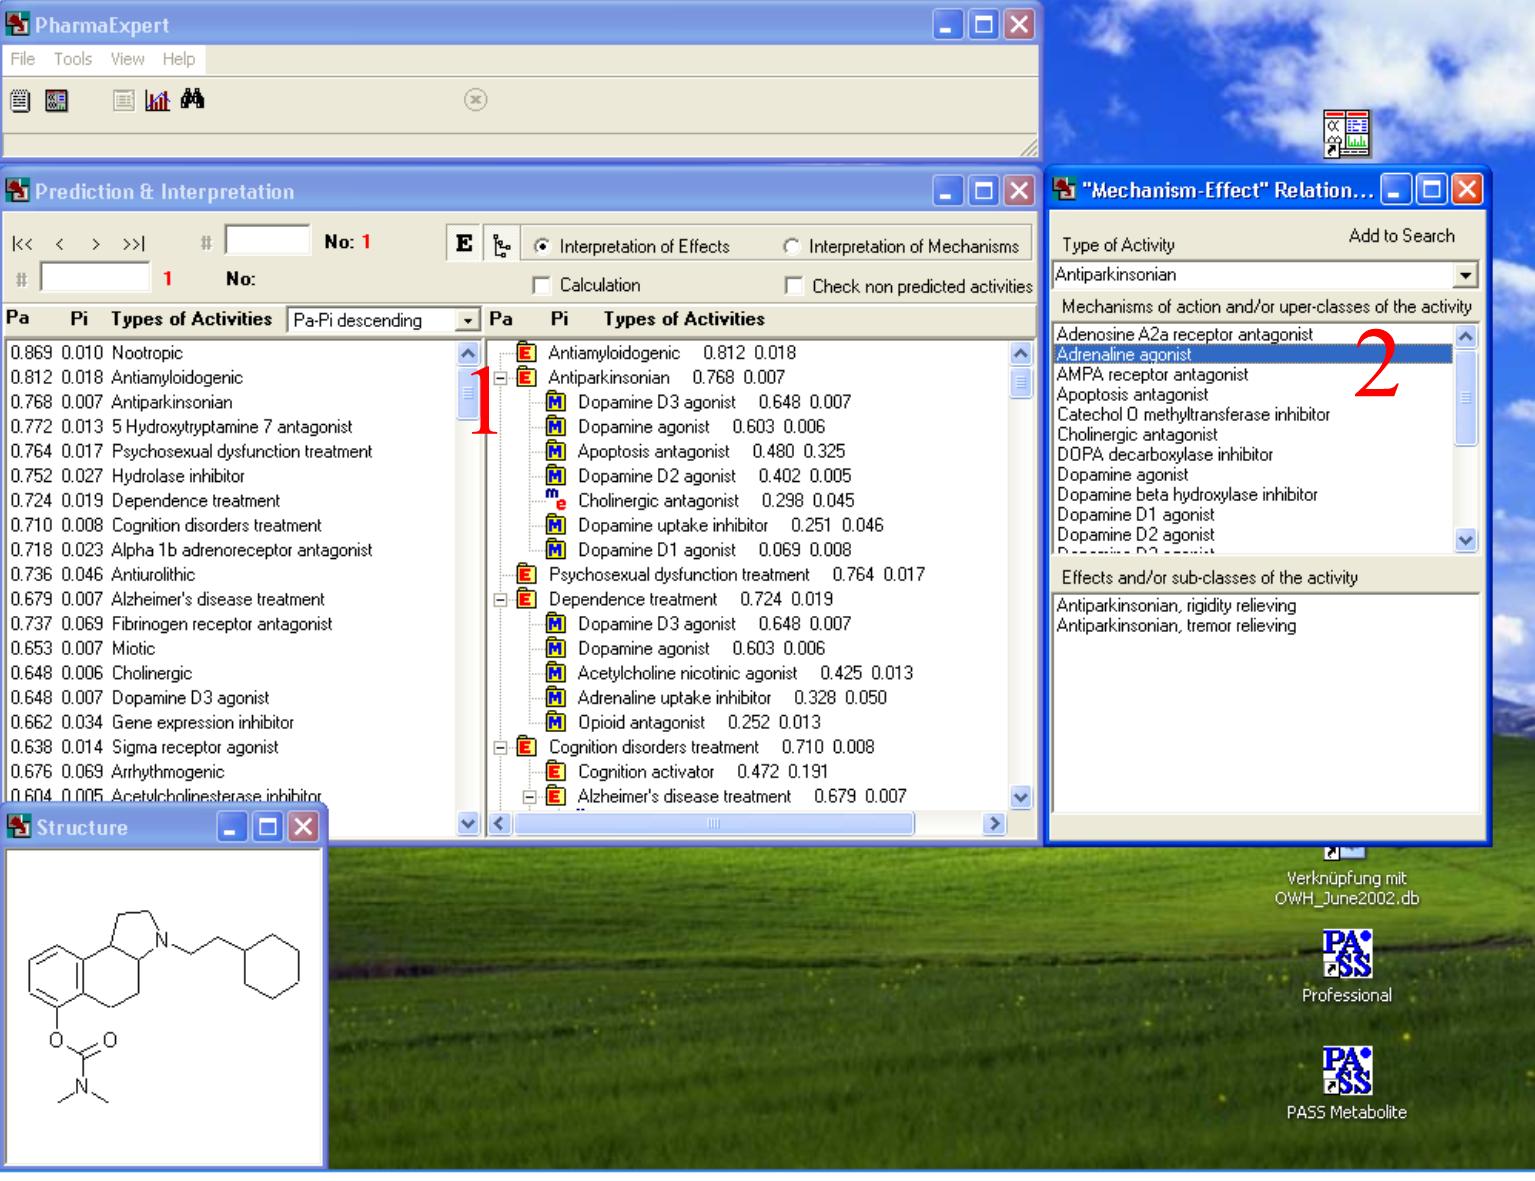The height and width of the screenshot is (1181, 1535).
Task: Select PASS Professional desktop icon
Action: (1347, 966)
